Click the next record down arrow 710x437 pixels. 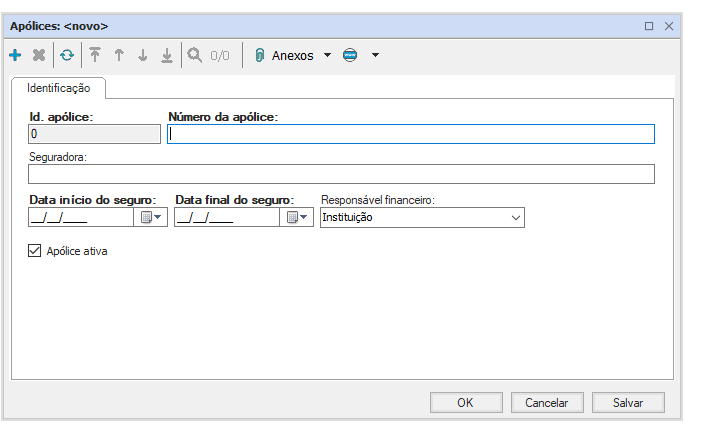click(x=143, y=56)
